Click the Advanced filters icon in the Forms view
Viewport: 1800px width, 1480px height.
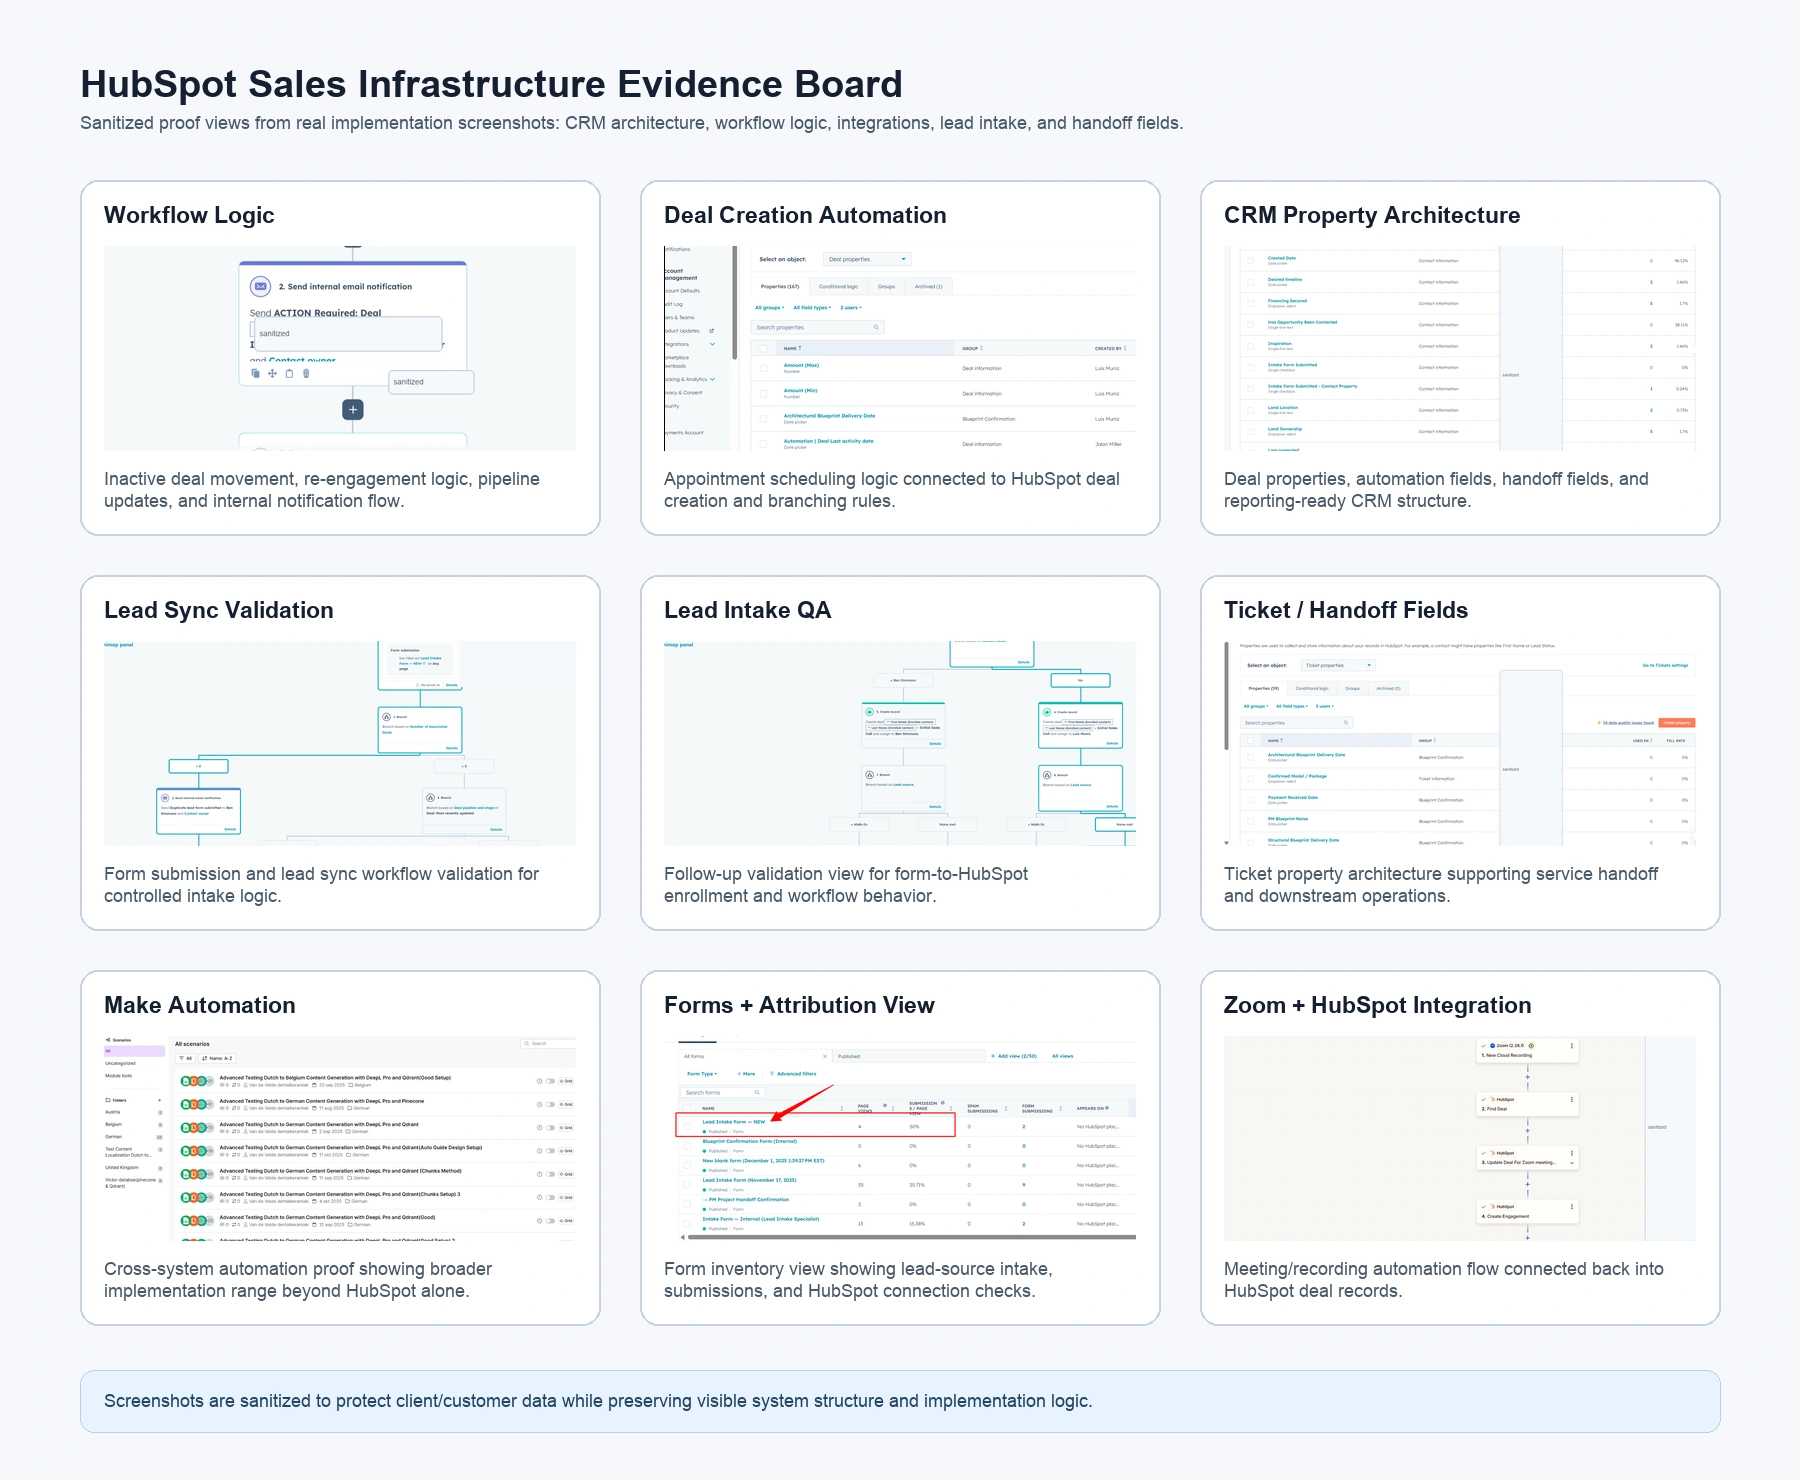tap(772, 1074)
